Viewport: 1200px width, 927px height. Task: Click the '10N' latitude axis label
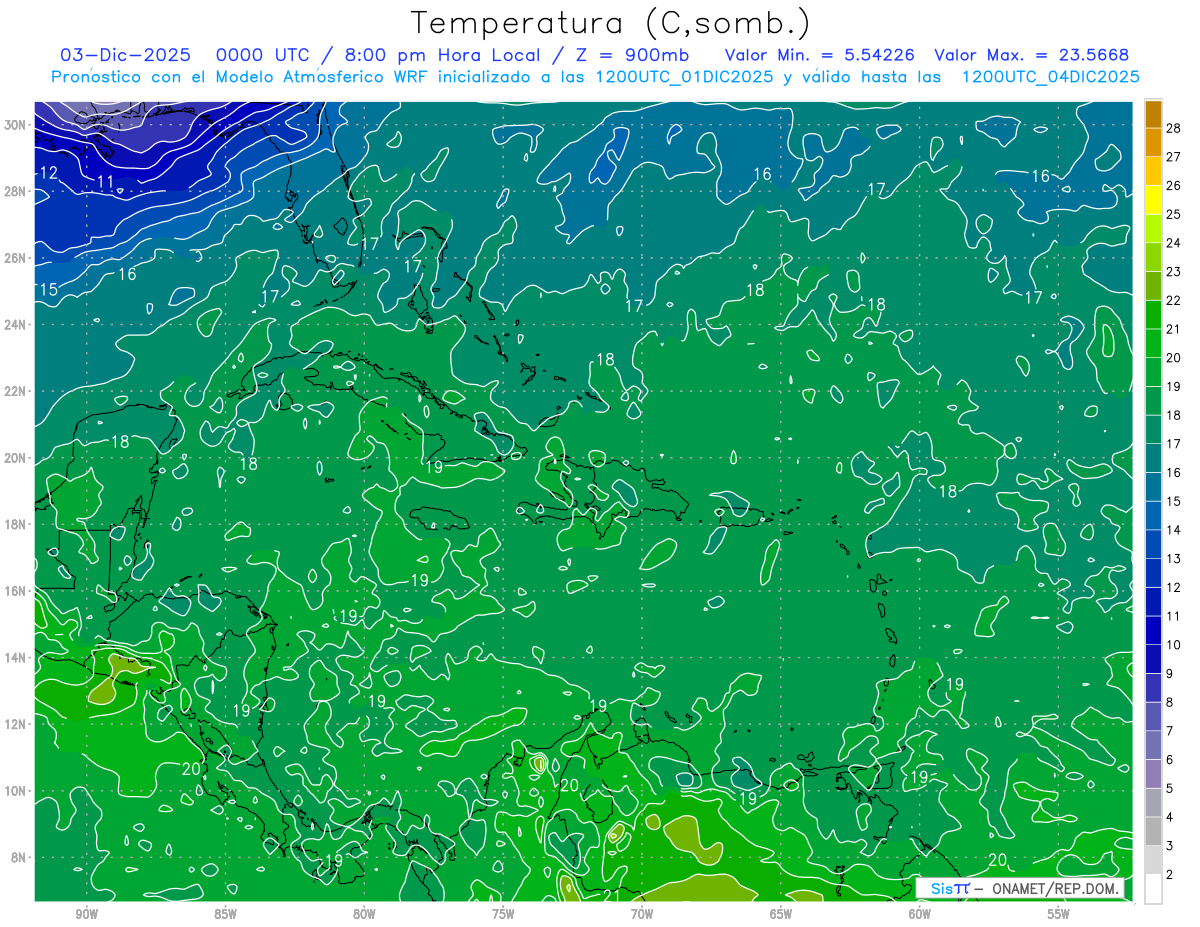[16, 791]
